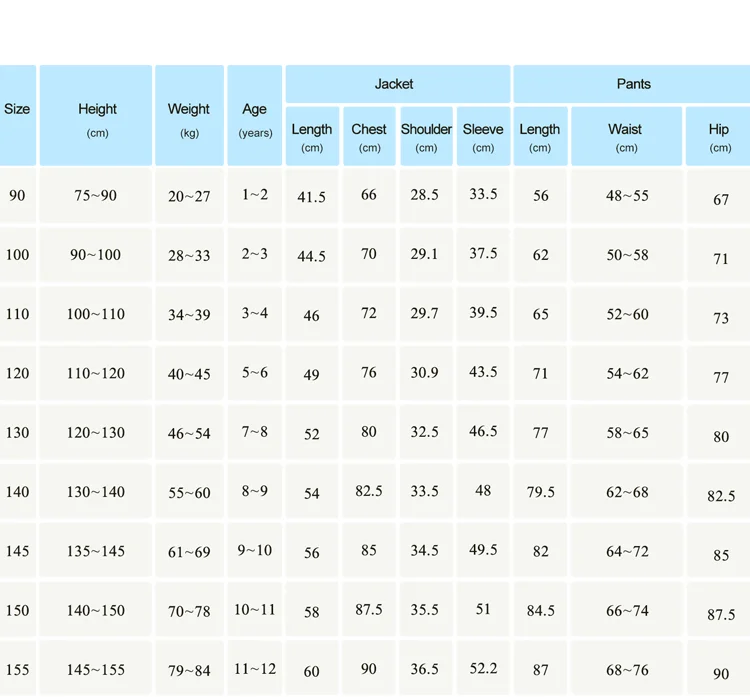The width and height of the screenshot is (750, 697).
Task: Select the 20~27 weight cell
Action: (189, 197)
